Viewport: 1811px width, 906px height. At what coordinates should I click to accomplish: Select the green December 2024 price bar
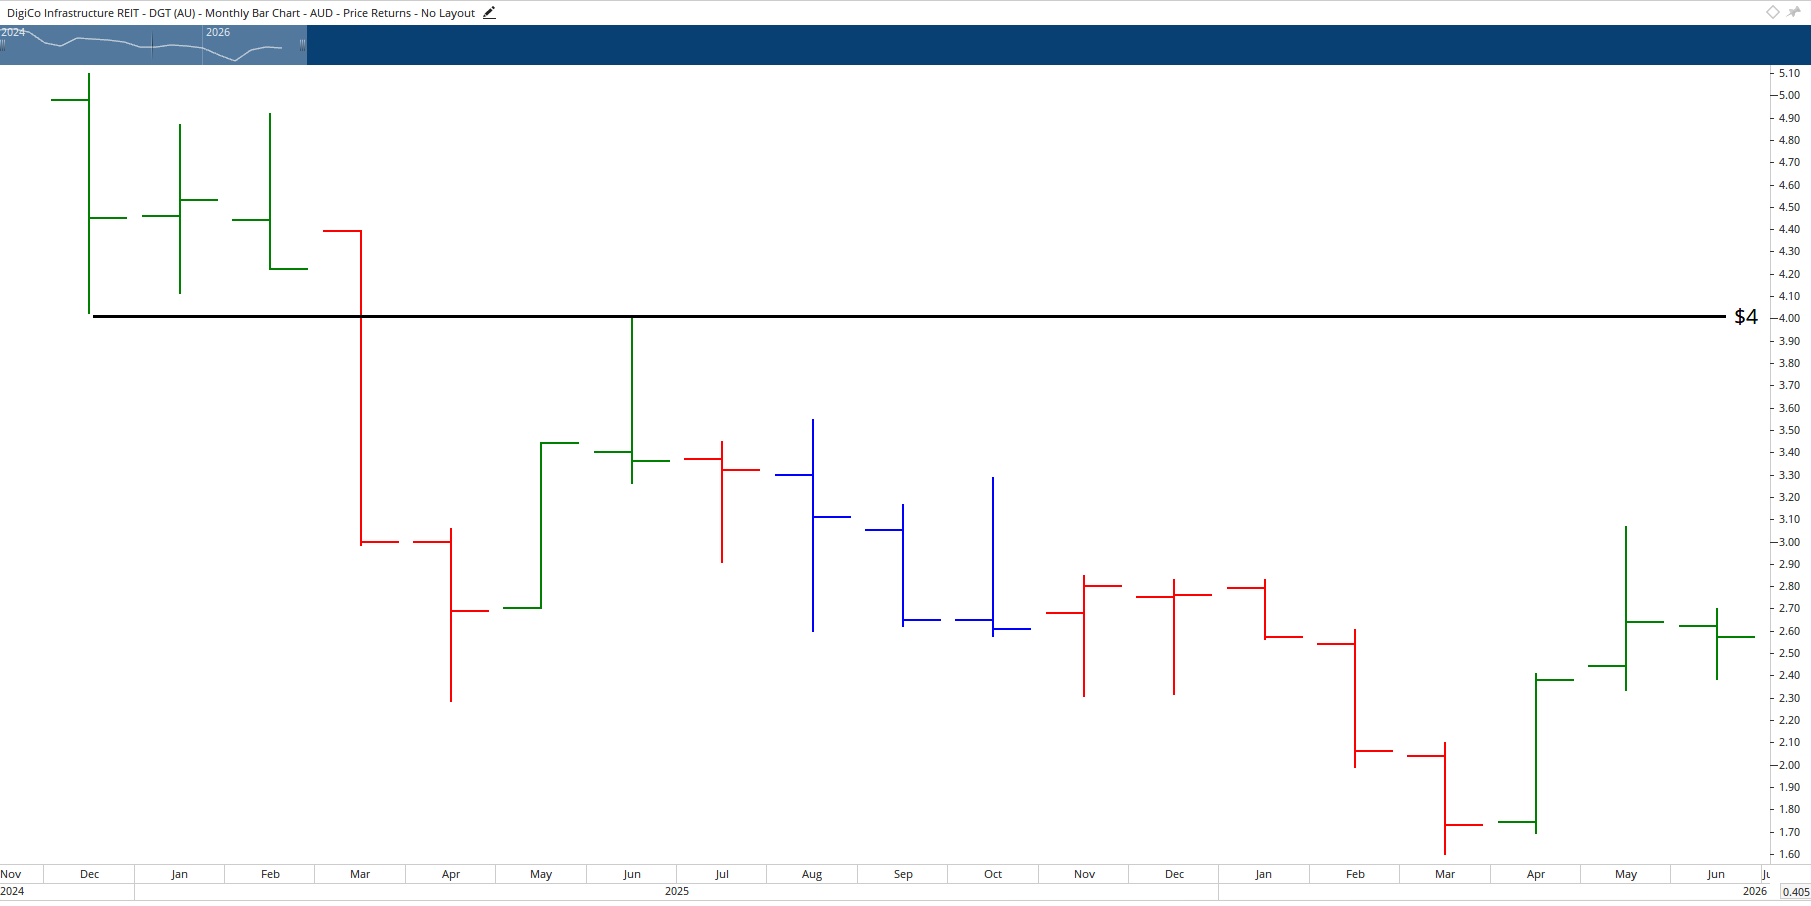89,193
